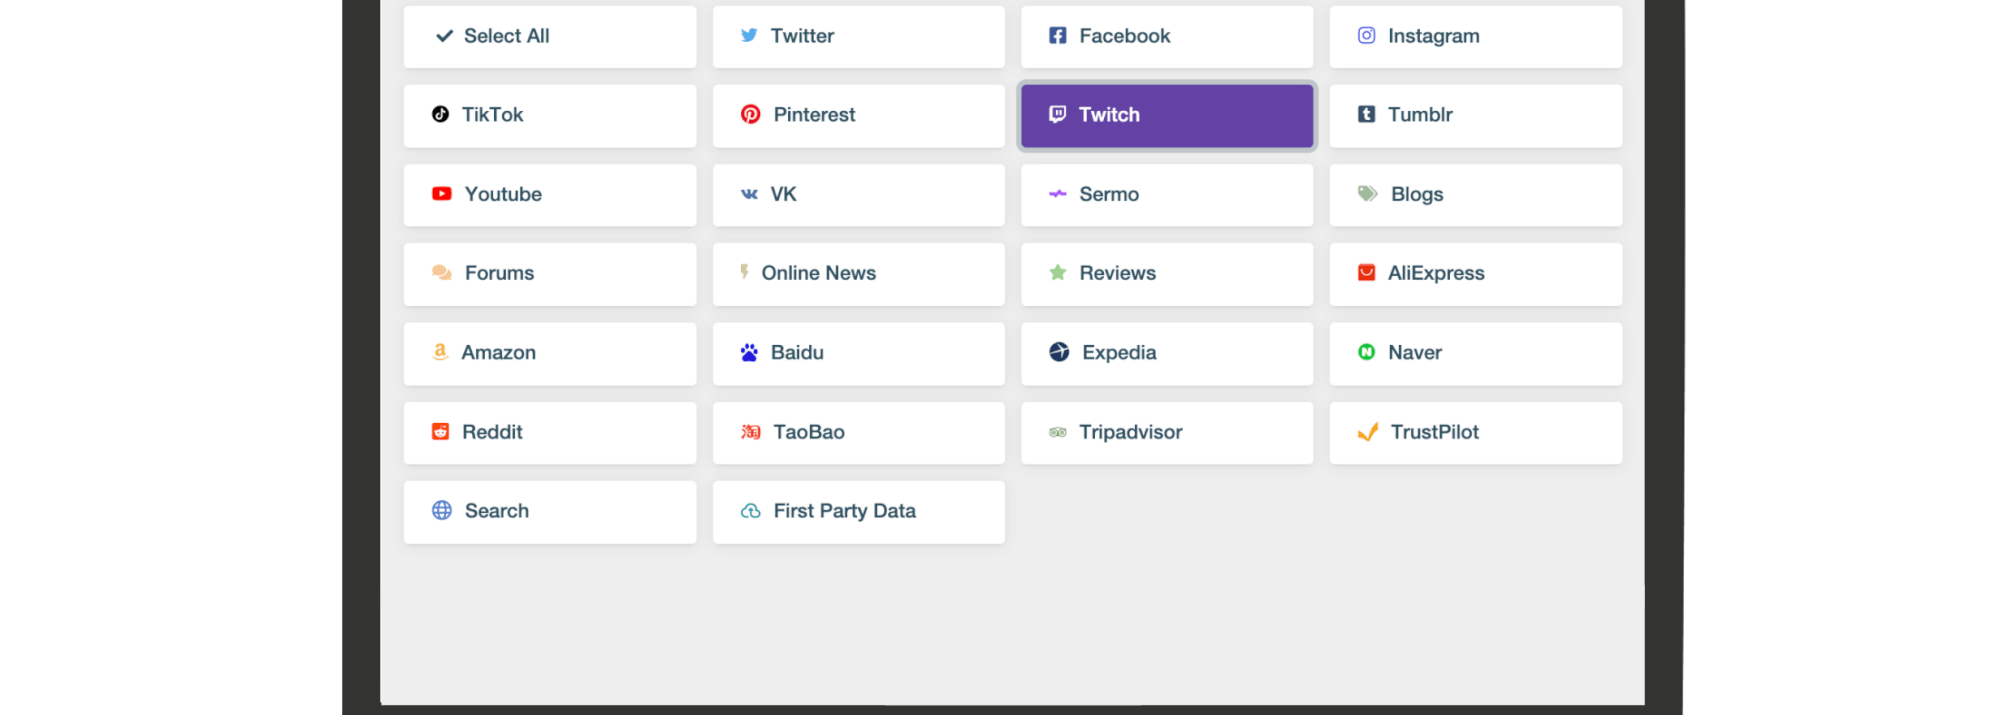Toggle the Select All option
Viewport: 2000px width, 715px height.
[x=549, y=37]
